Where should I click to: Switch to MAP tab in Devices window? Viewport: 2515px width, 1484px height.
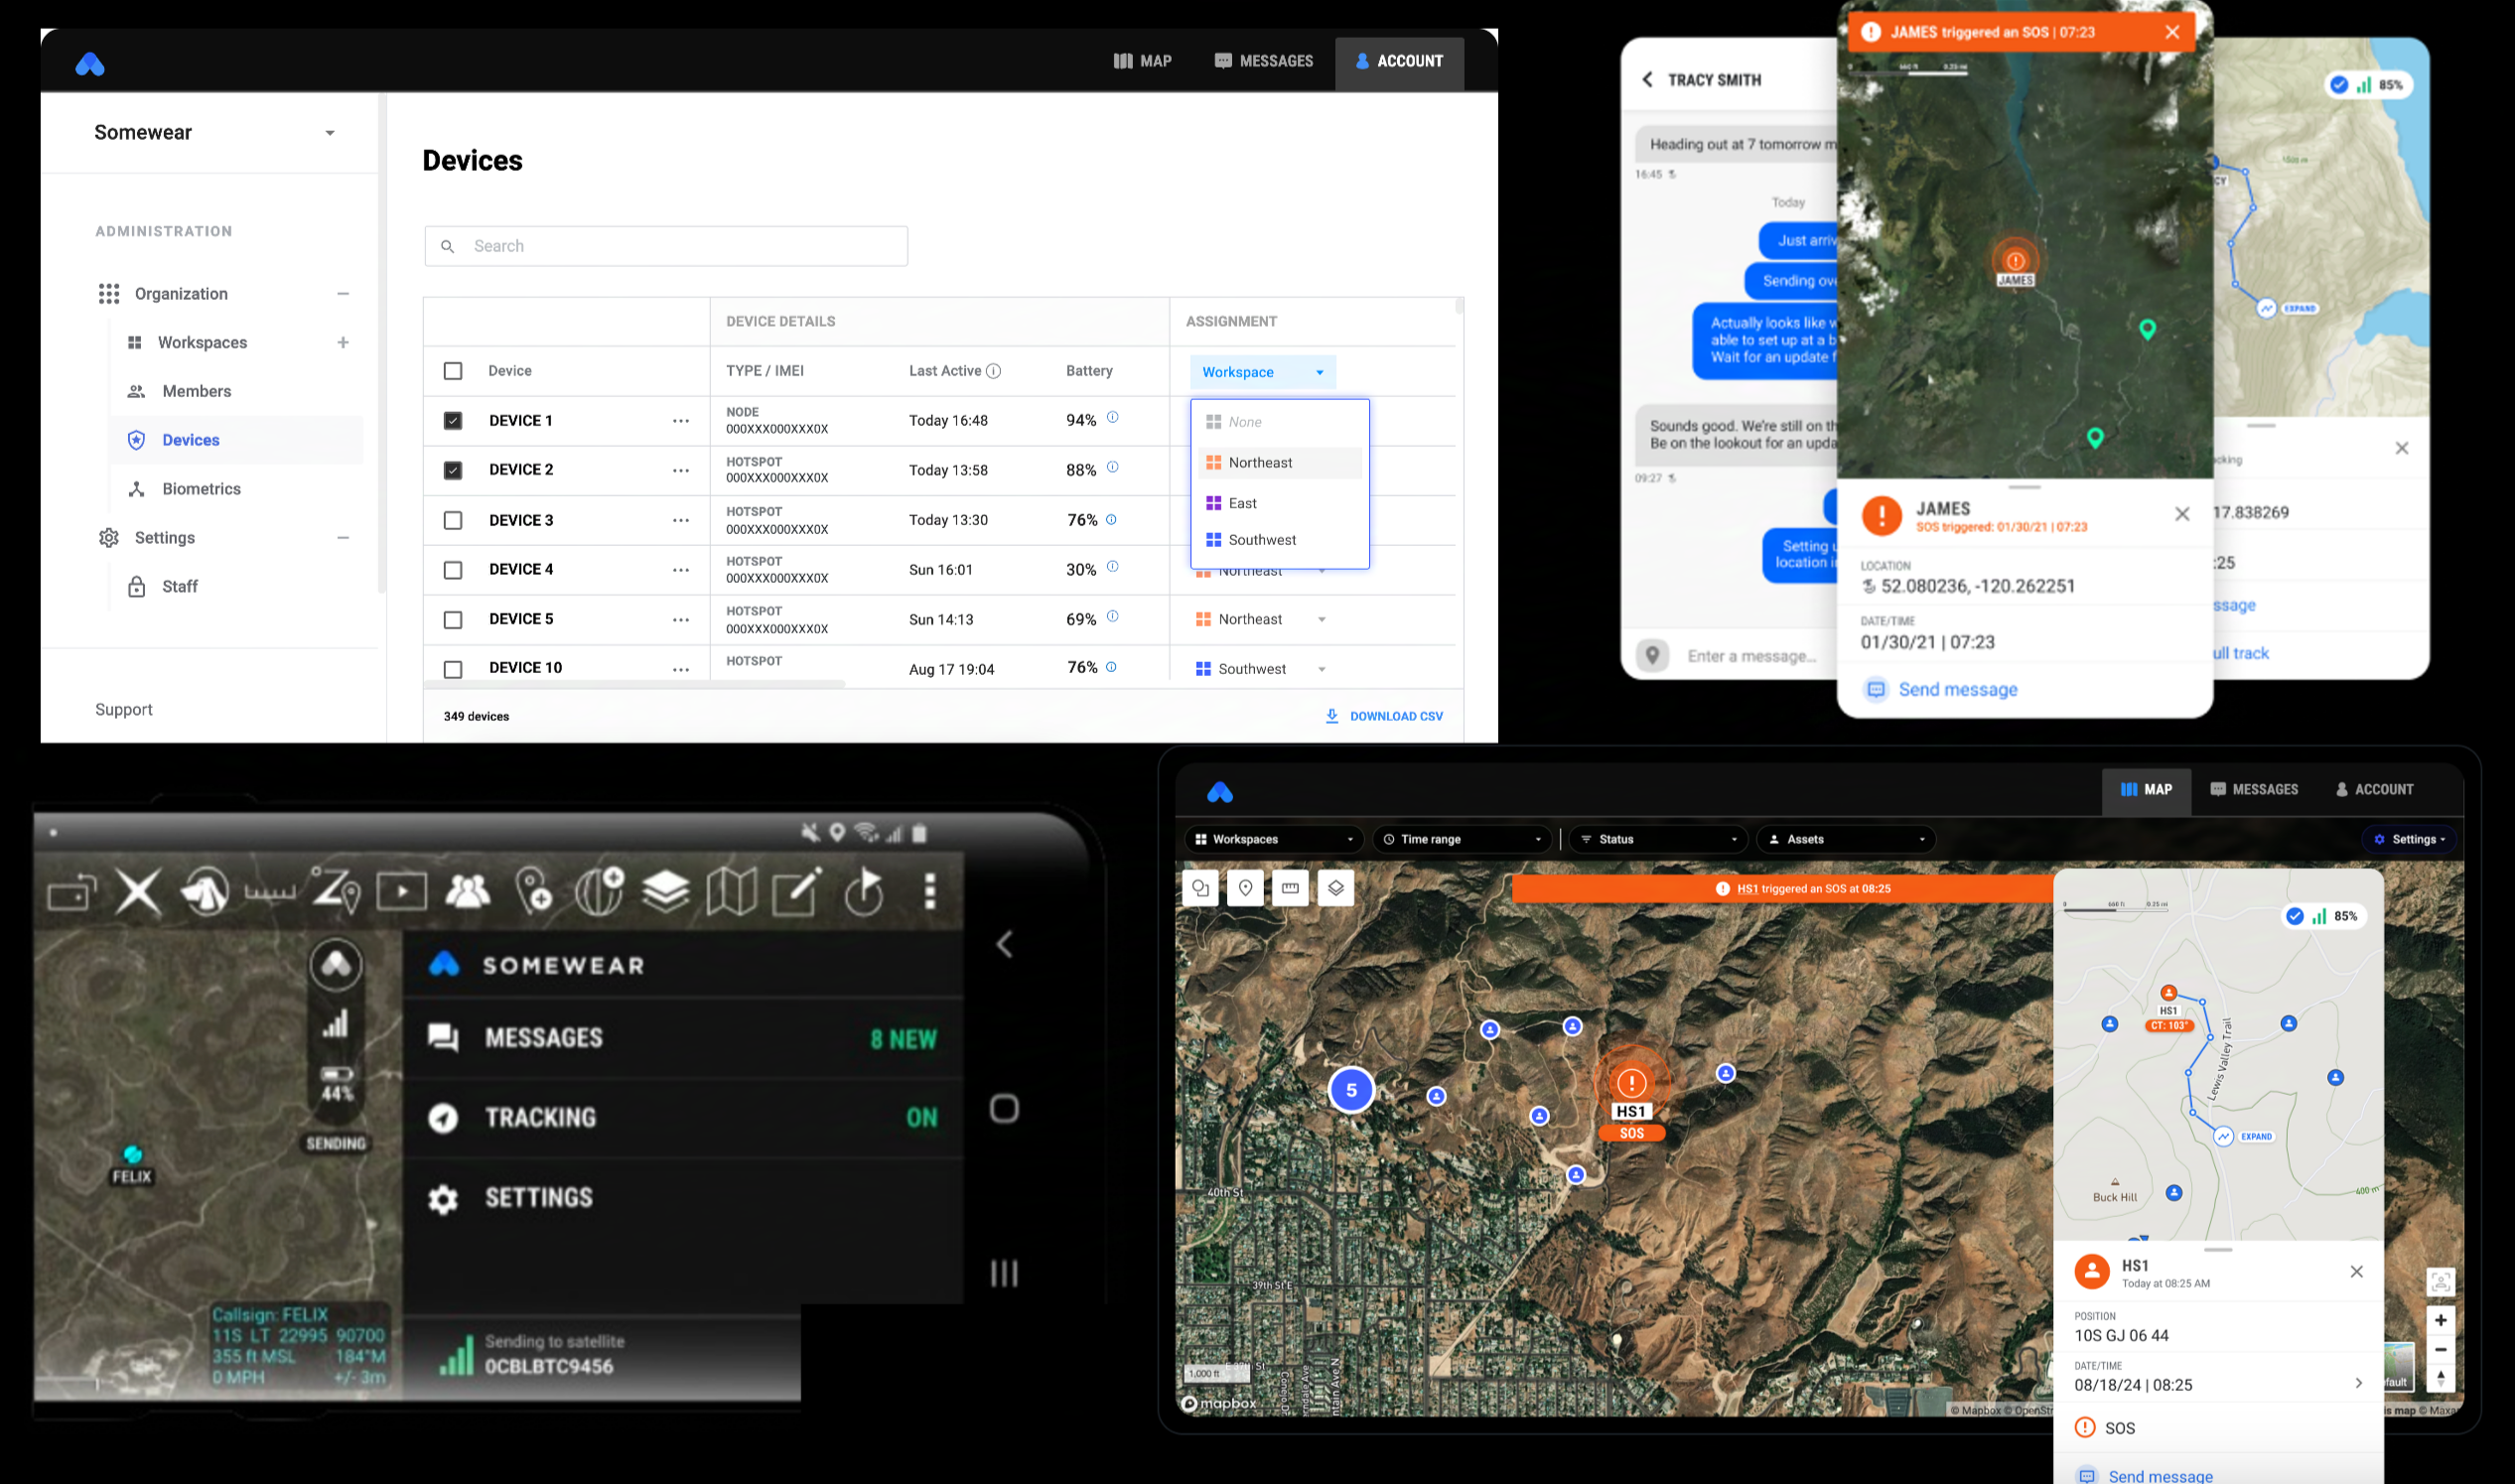click(1142, 61)
